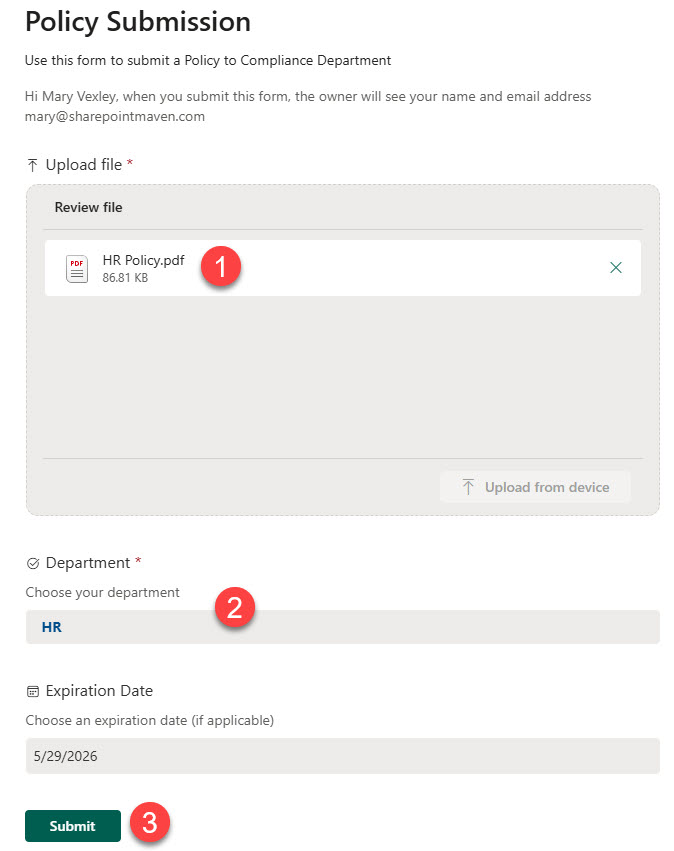
Task: Open the expiration date picker field
Action: pos(340,756)
